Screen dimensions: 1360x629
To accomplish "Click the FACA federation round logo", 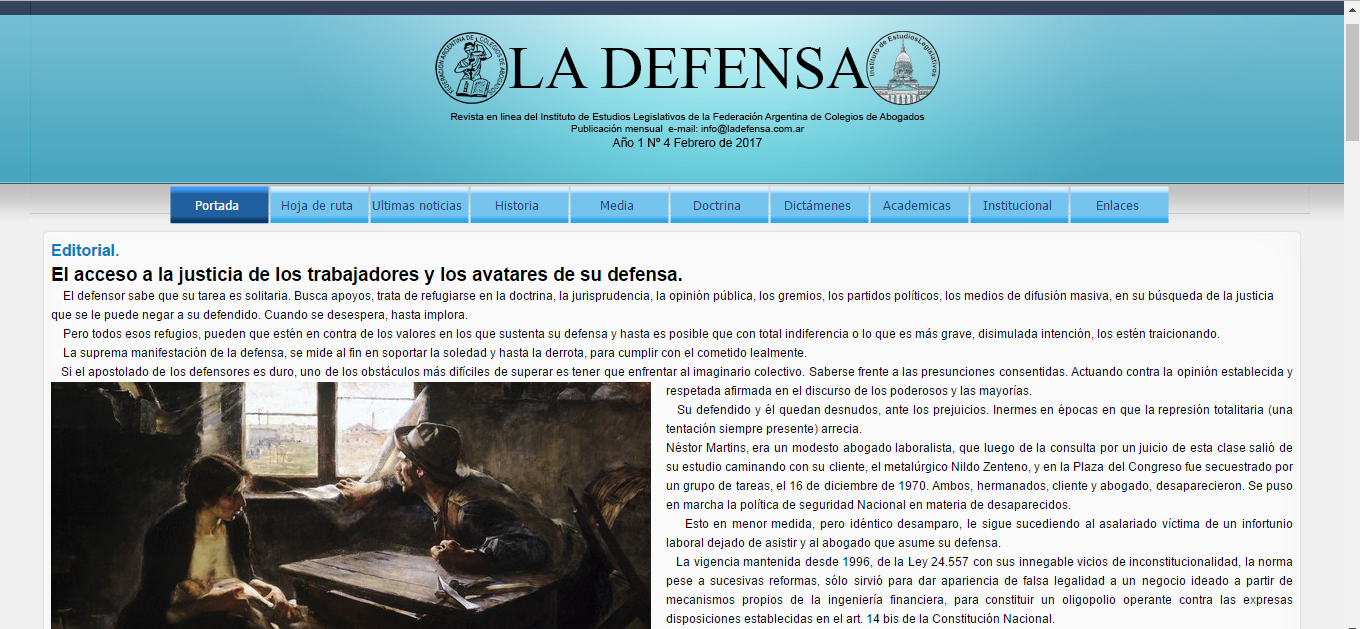I will pos(472,68).
